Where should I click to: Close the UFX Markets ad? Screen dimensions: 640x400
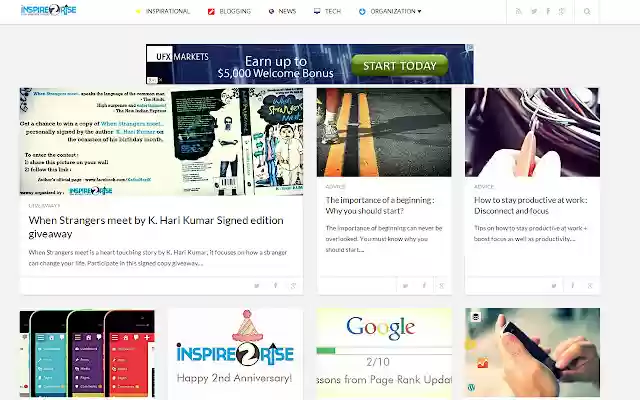point(160,80)
